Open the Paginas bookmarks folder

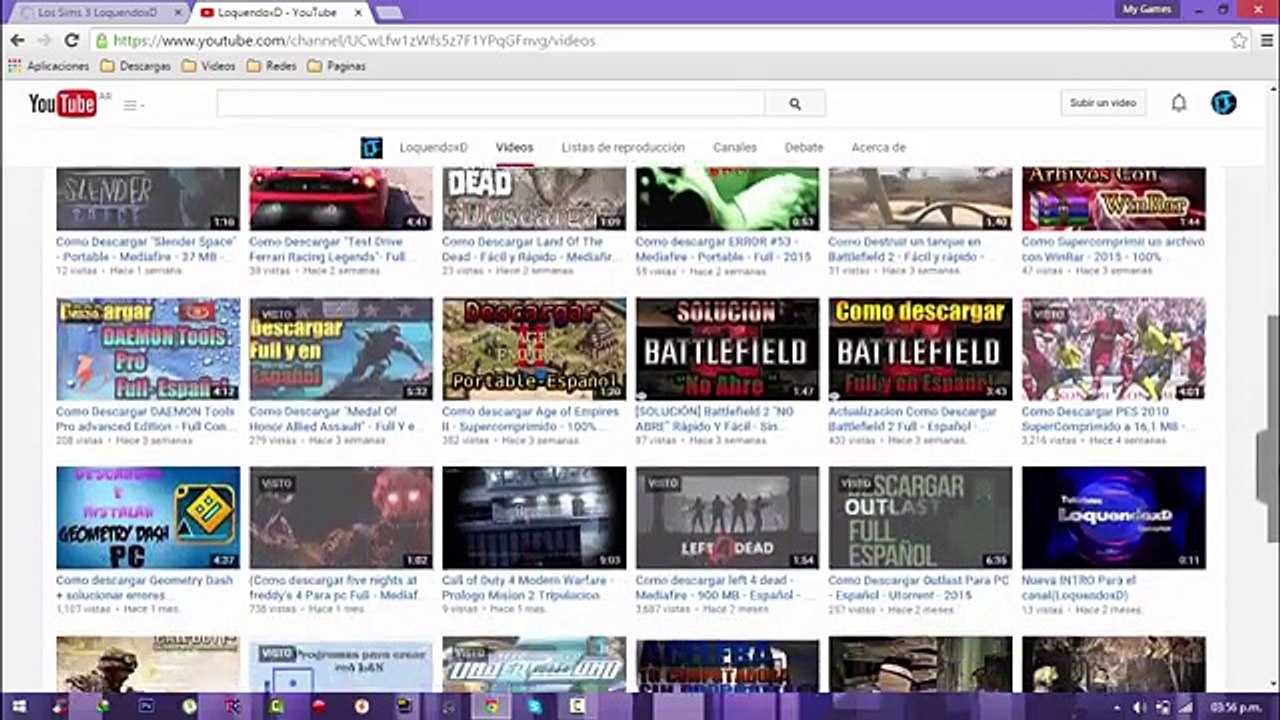336,66
